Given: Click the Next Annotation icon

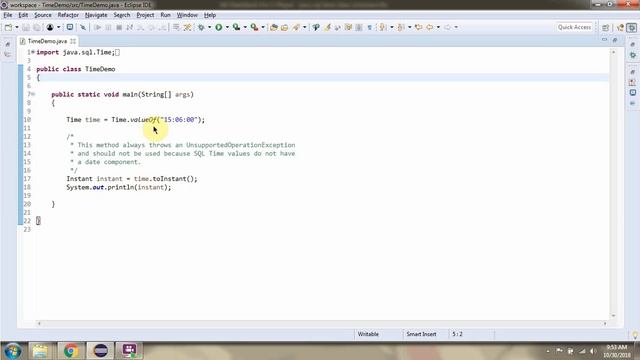Looking at the screenshot, I should click(x=383, y=27).
